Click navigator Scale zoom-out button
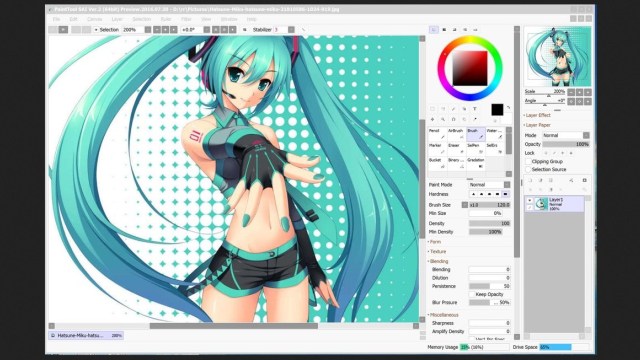The image size is (640, 360). click(x=571, y=92)
